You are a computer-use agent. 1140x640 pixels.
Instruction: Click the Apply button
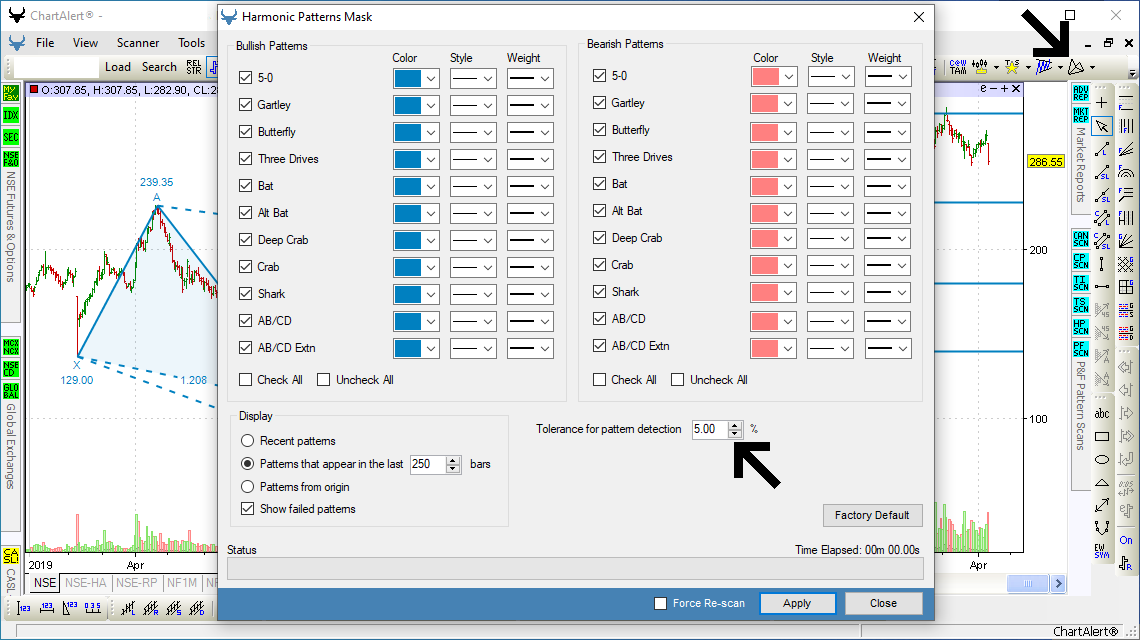coord(797,604)
